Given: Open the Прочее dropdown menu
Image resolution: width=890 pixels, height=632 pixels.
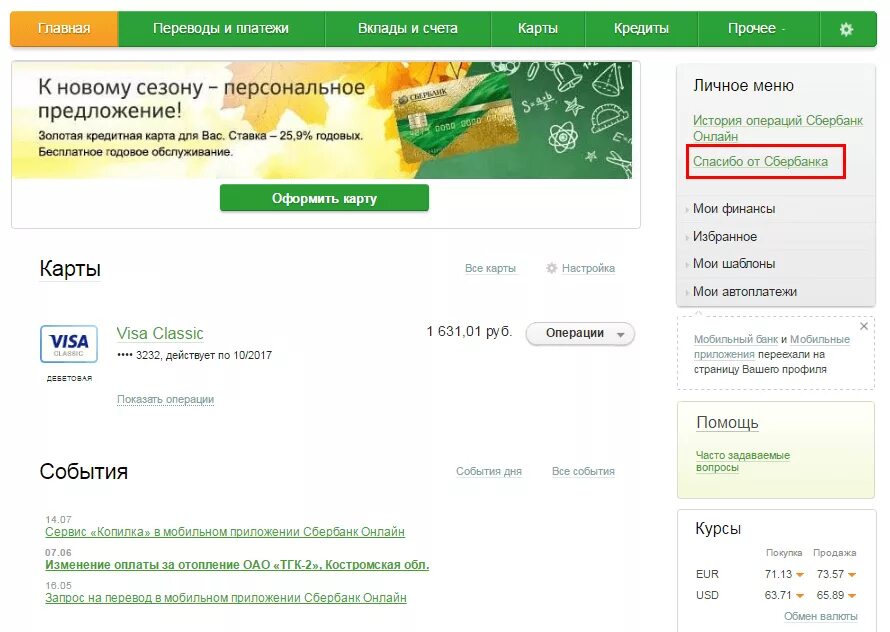Looking at the screenshot, I should (x=758, y=28).
